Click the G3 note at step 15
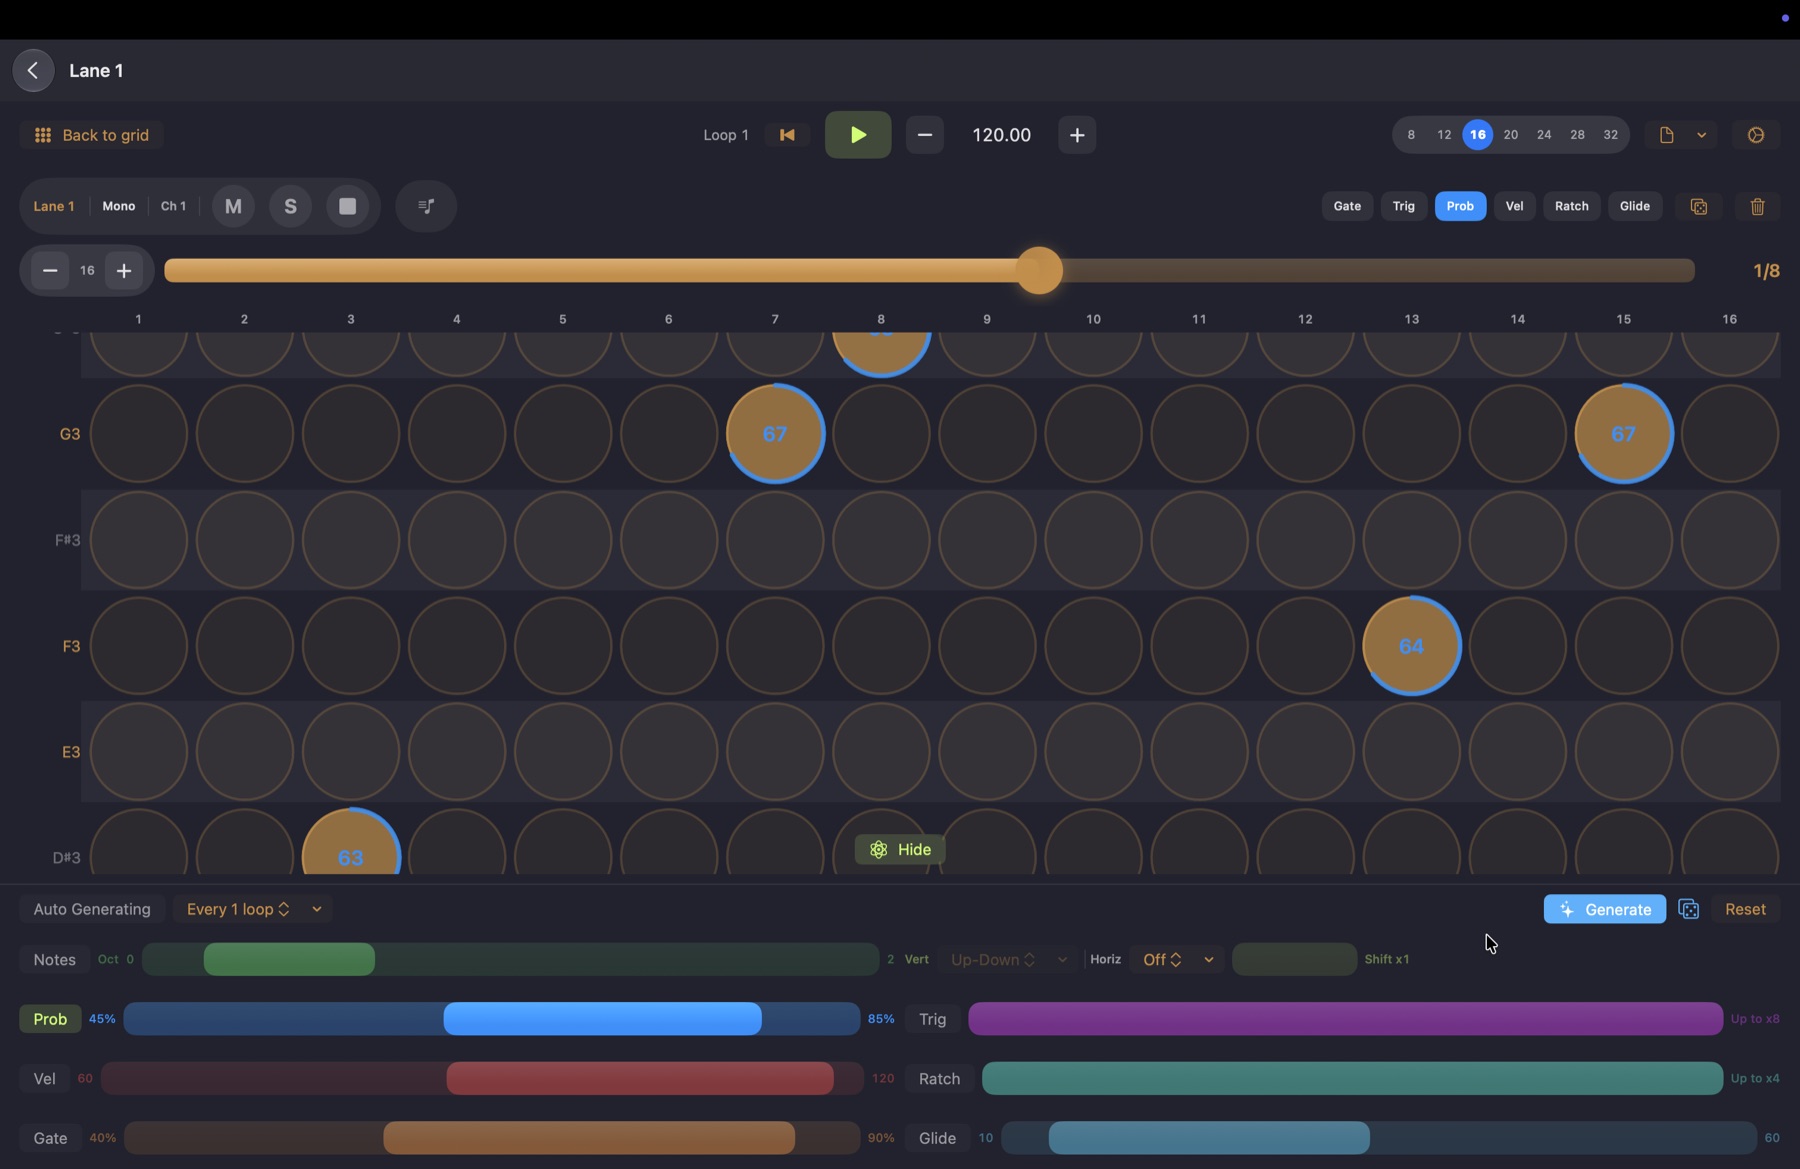The image size is (1800, 1169). 1623,434
